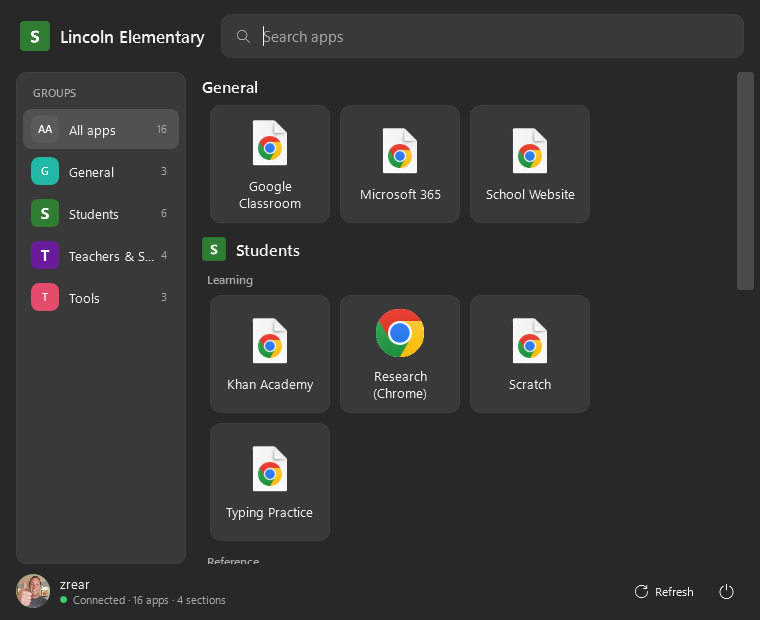
Task: Launch Microsoft 365 app tile
Action: (x=399, y=164)
